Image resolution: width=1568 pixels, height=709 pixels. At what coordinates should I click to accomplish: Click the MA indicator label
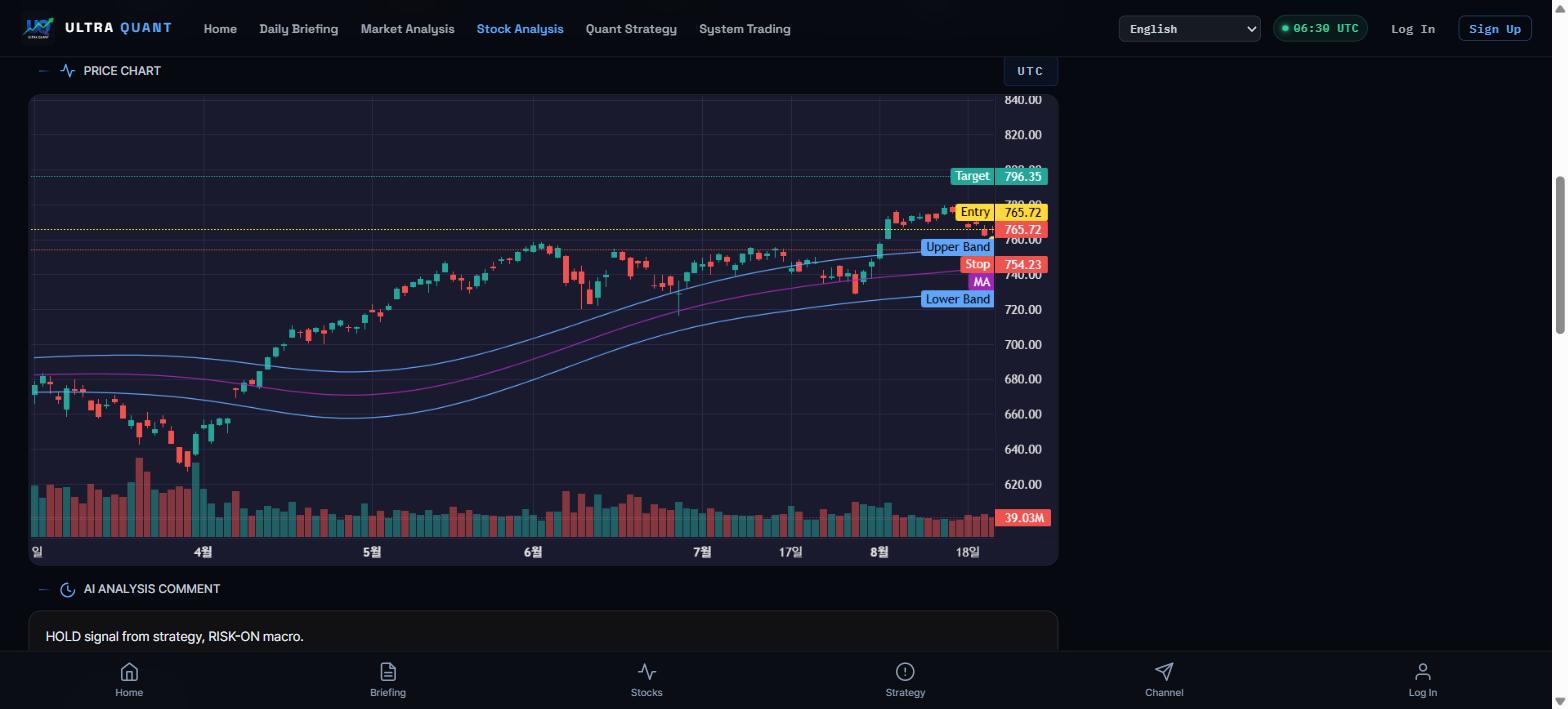pos(981,282)
